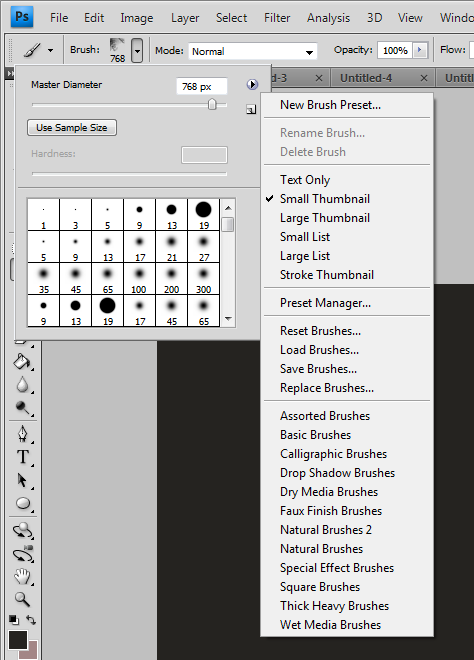Select the soft round 100 brush
474x660 pixels.
click(x=139, y=279)
